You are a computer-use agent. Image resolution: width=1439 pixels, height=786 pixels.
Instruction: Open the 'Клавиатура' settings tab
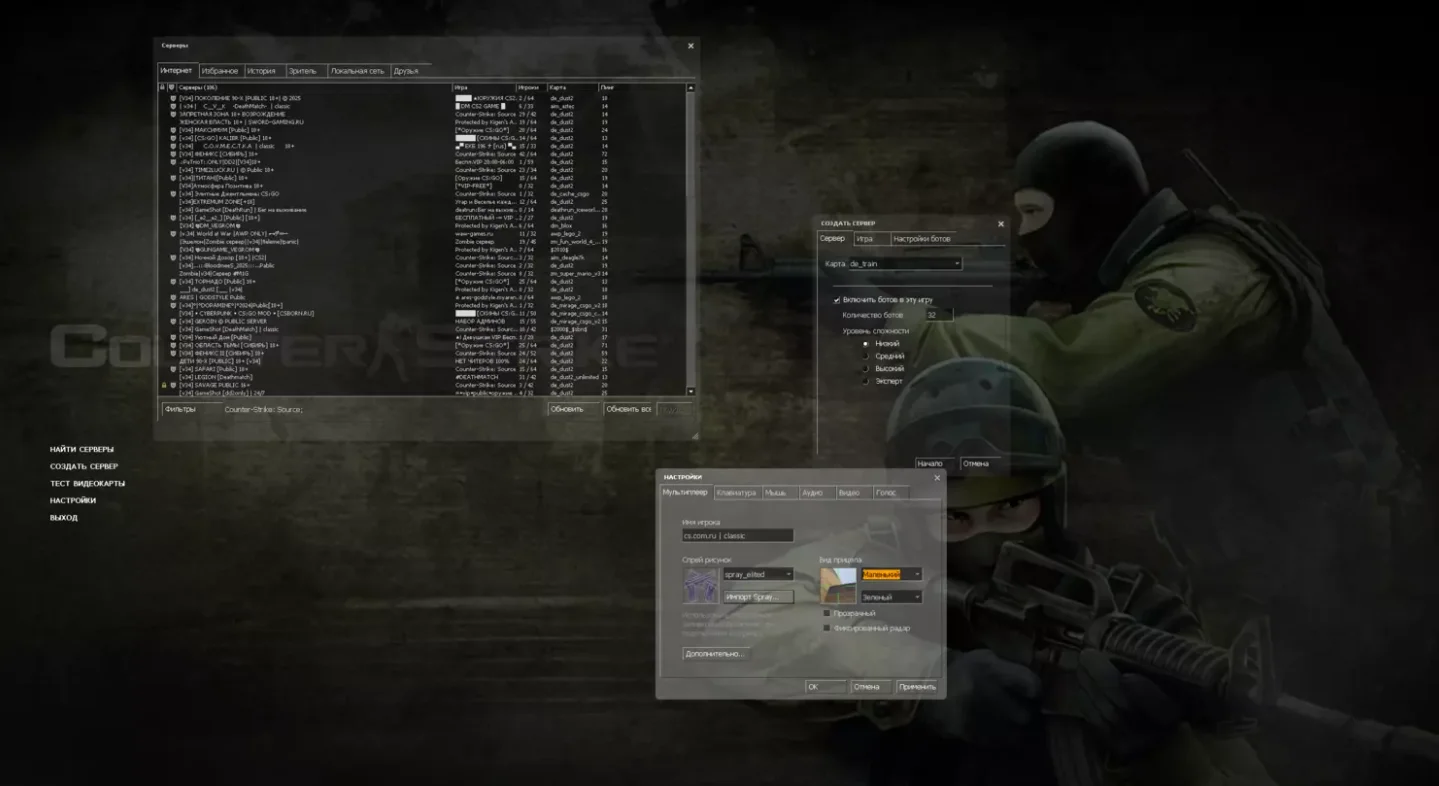tap(736, 493)
